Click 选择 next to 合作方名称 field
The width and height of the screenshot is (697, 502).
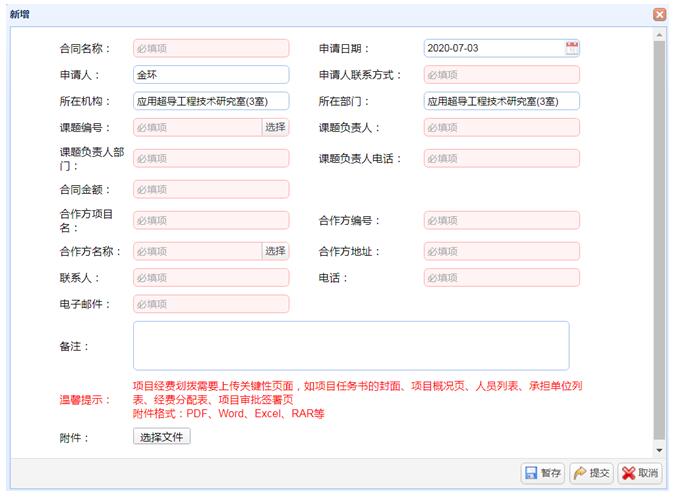point(275,251)
